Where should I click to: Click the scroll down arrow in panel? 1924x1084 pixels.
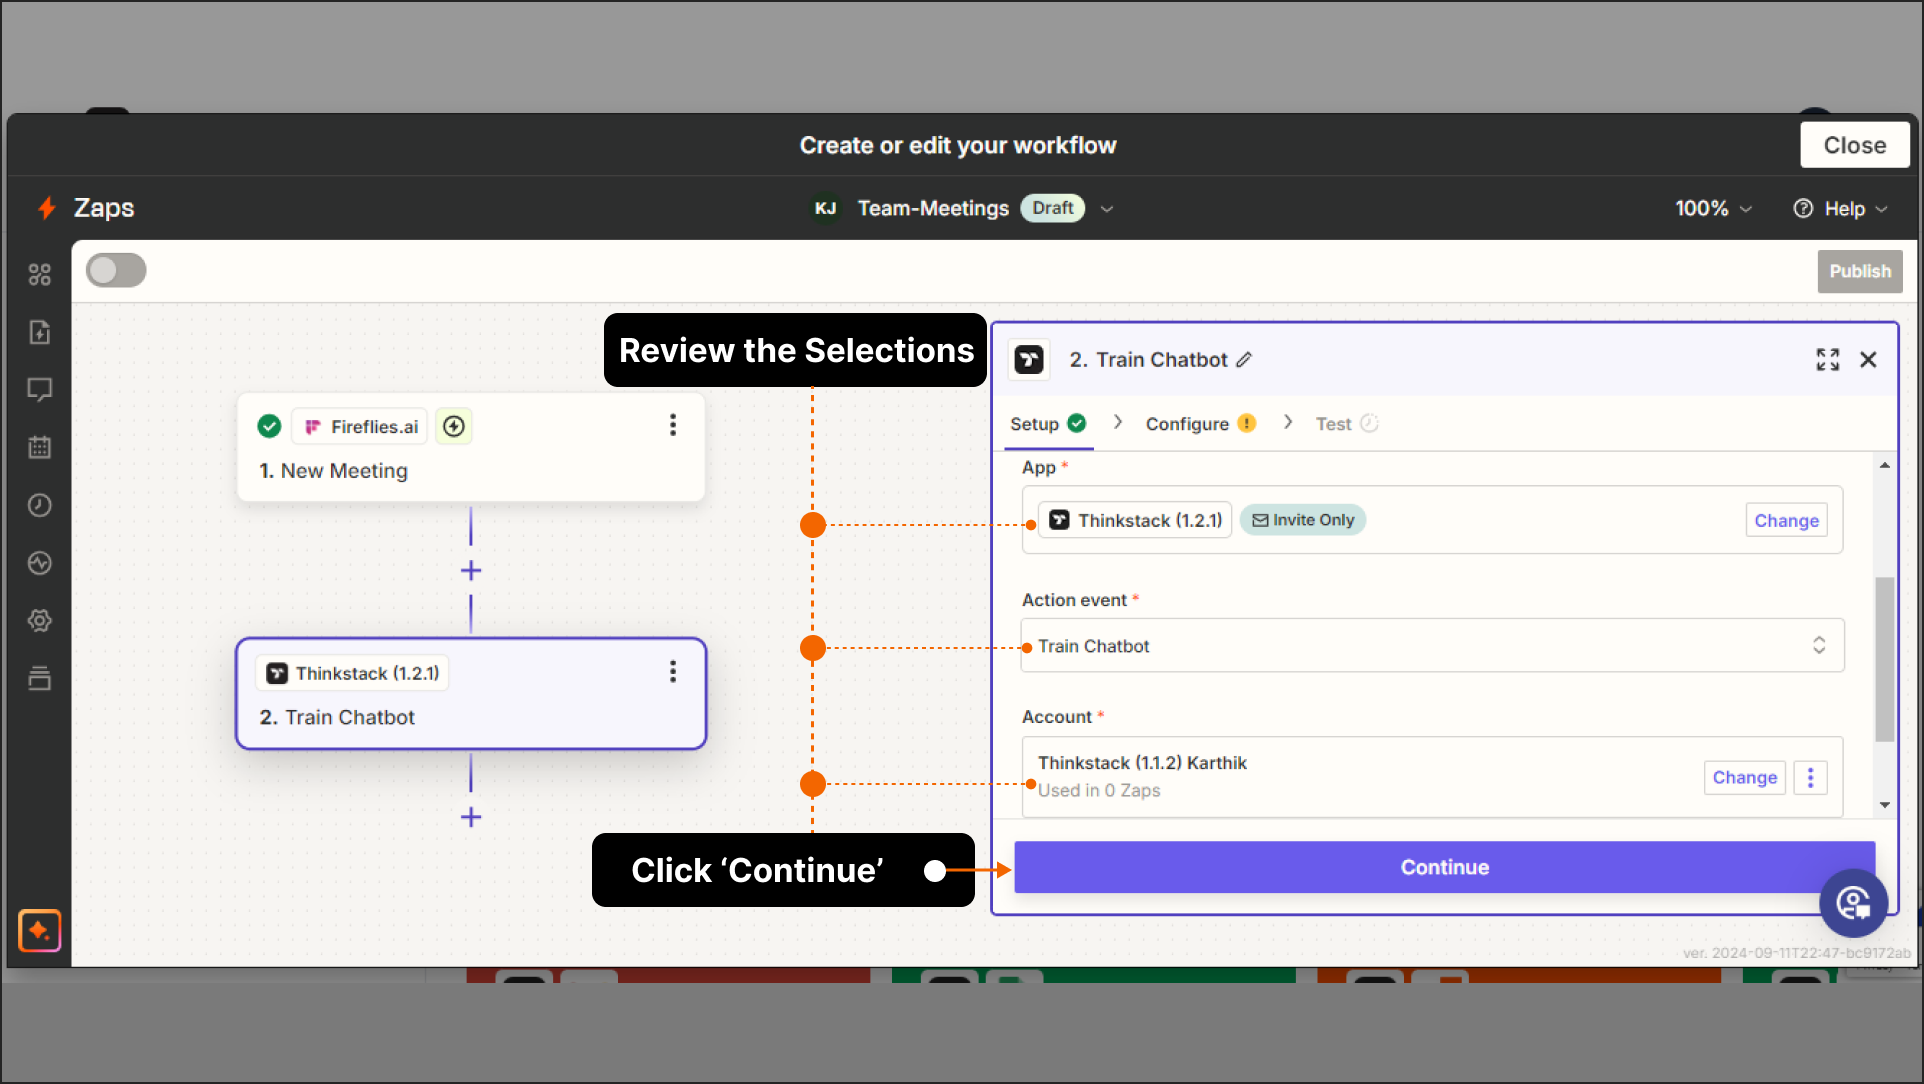[1884, 805]
